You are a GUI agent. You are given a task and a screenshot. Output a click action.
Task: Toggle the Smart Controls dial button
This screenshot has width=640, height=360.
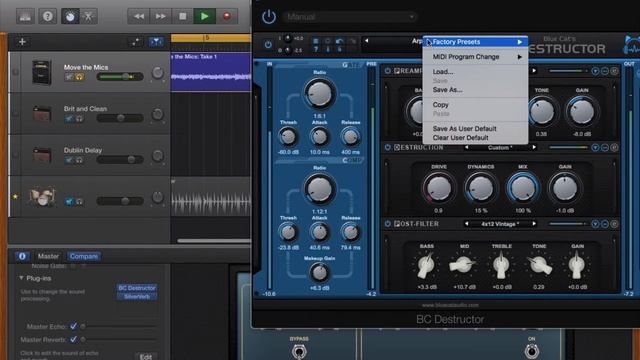coord(70,16)
